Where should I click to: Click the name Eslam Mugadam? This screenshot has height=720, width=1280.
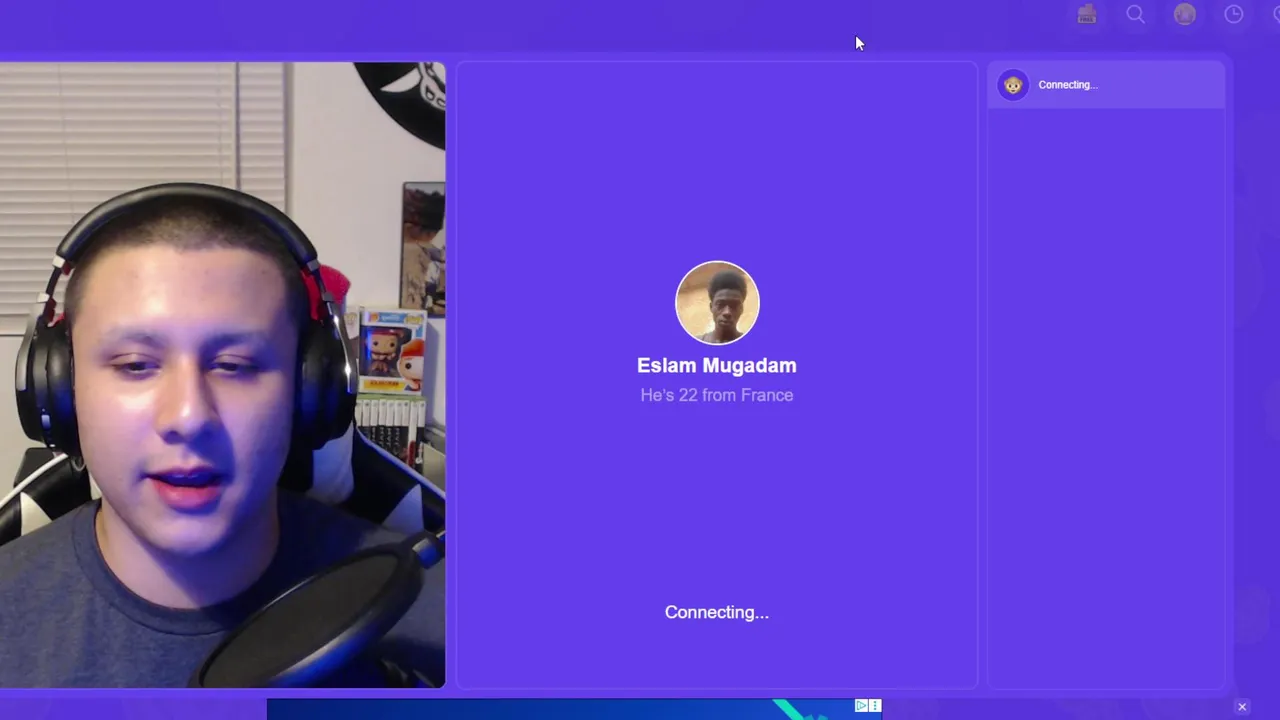717,365
